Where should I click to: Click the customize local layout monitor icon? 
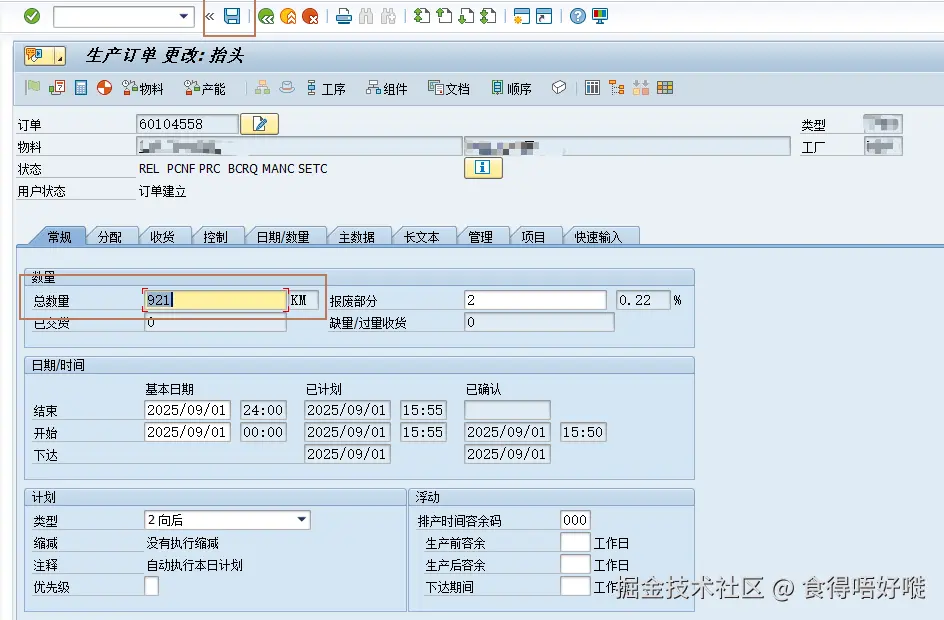pyautogui.click(x=600, y=16)
